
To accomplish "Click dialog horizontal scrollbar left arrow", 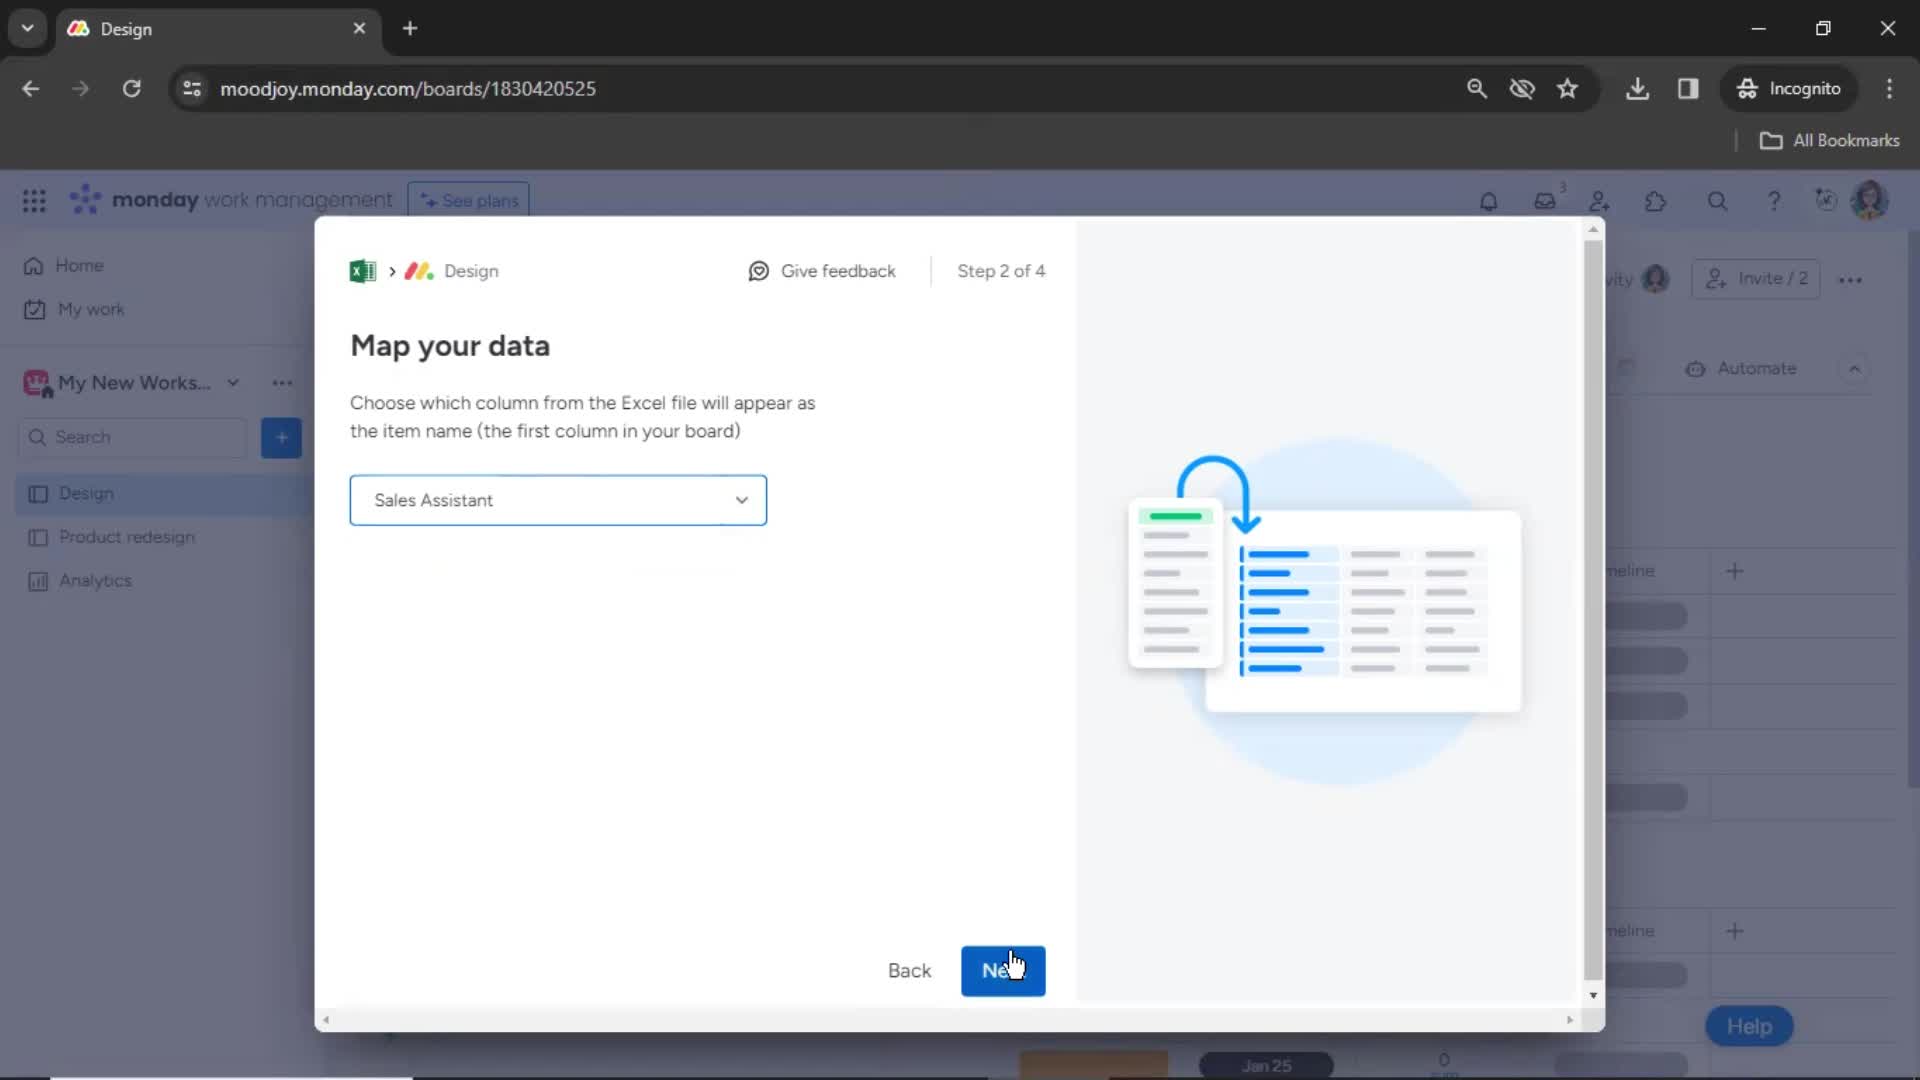I will [326, 1020].
